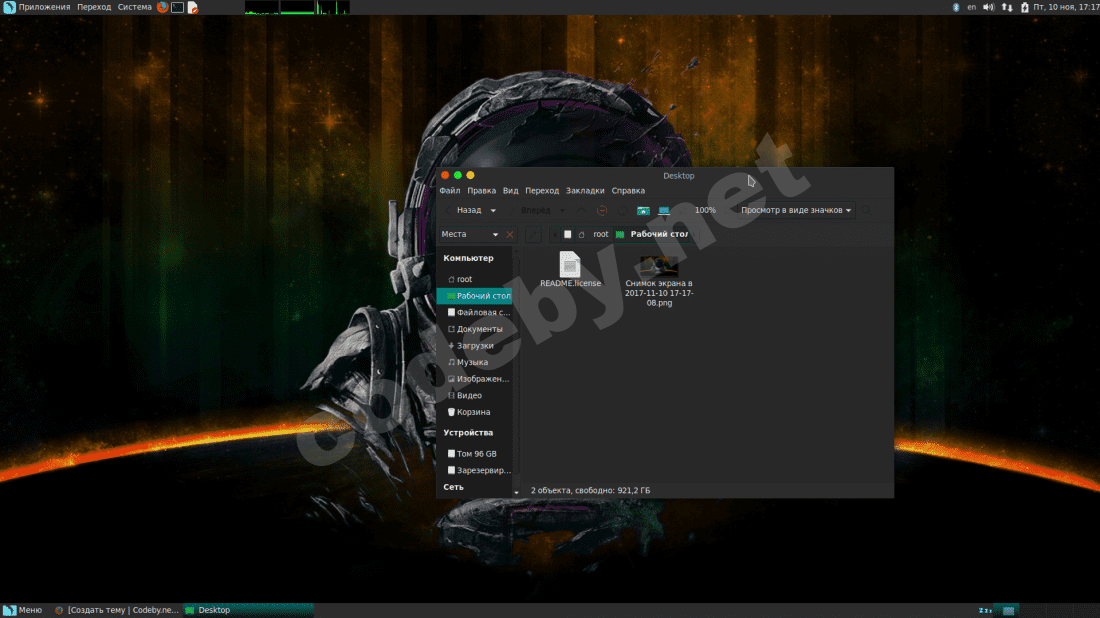Expand the Сеть sidebar section
Screen dimensions: 1100x618
click(453, 487)
